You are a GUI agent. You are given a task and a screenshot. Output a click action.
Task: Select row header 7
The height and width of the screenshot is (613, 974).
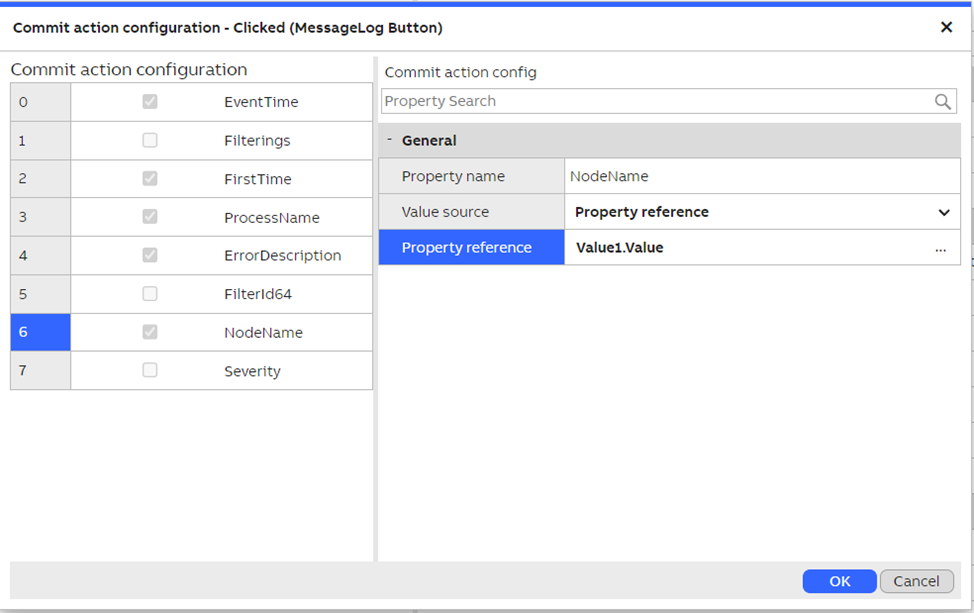tap(40, 371)
